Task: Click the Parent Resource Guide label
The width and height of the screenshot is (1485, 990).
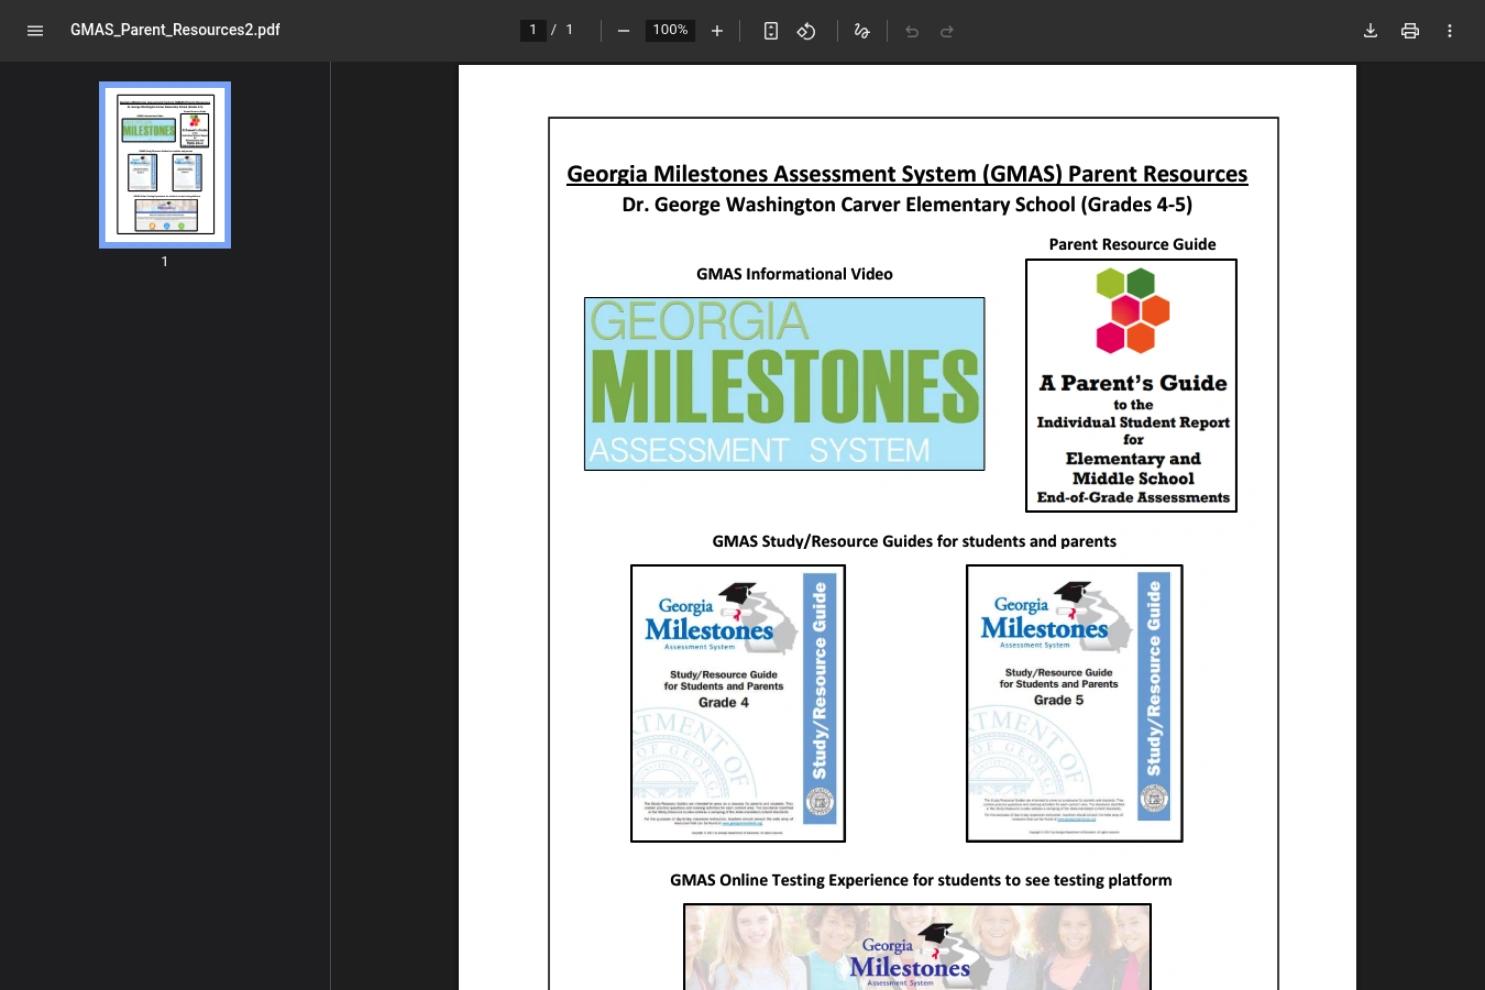Action: pos(1132,244)
